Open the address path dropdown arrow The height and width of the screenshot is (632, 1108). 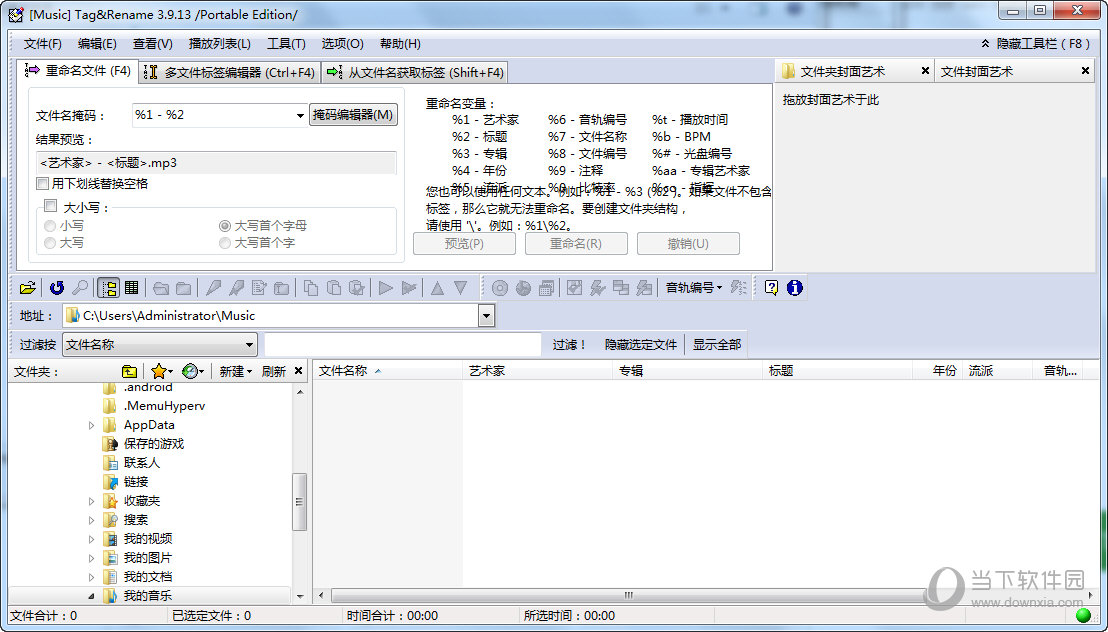pyautogui.click(x=486, y=316)
